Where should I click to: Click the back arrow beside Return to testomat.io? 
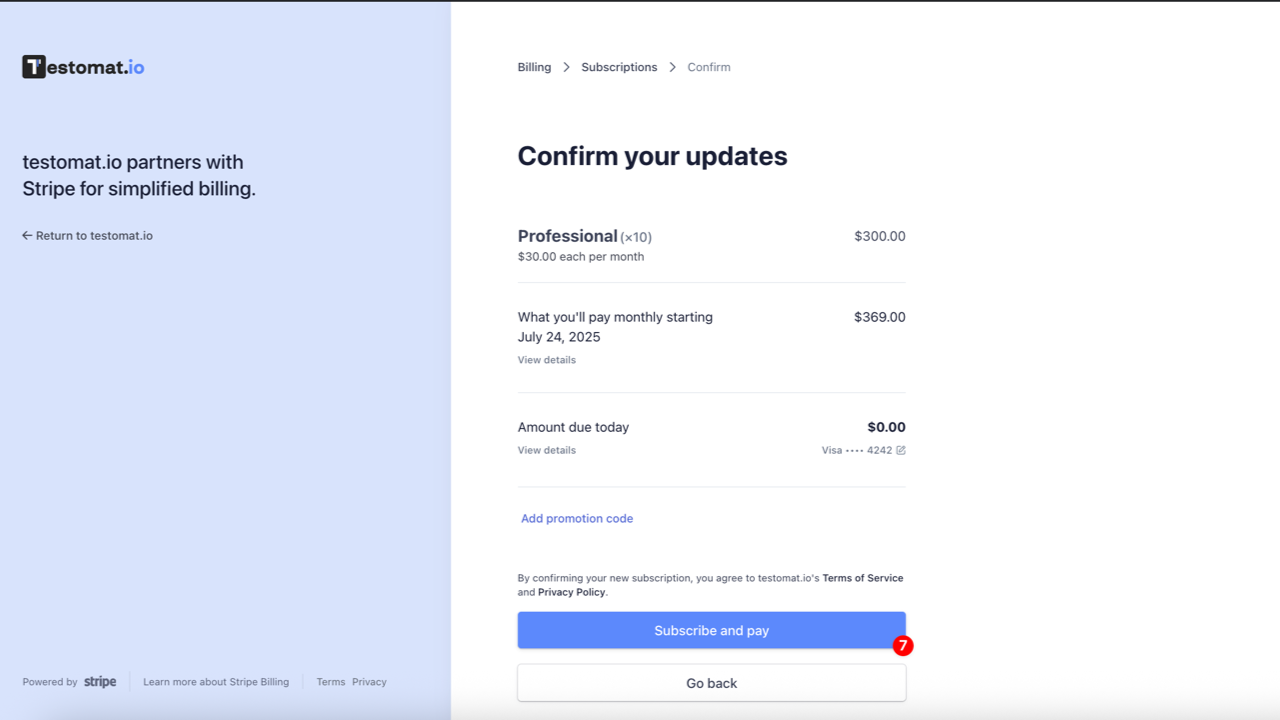pyautogui.click(x=26, y=235)
